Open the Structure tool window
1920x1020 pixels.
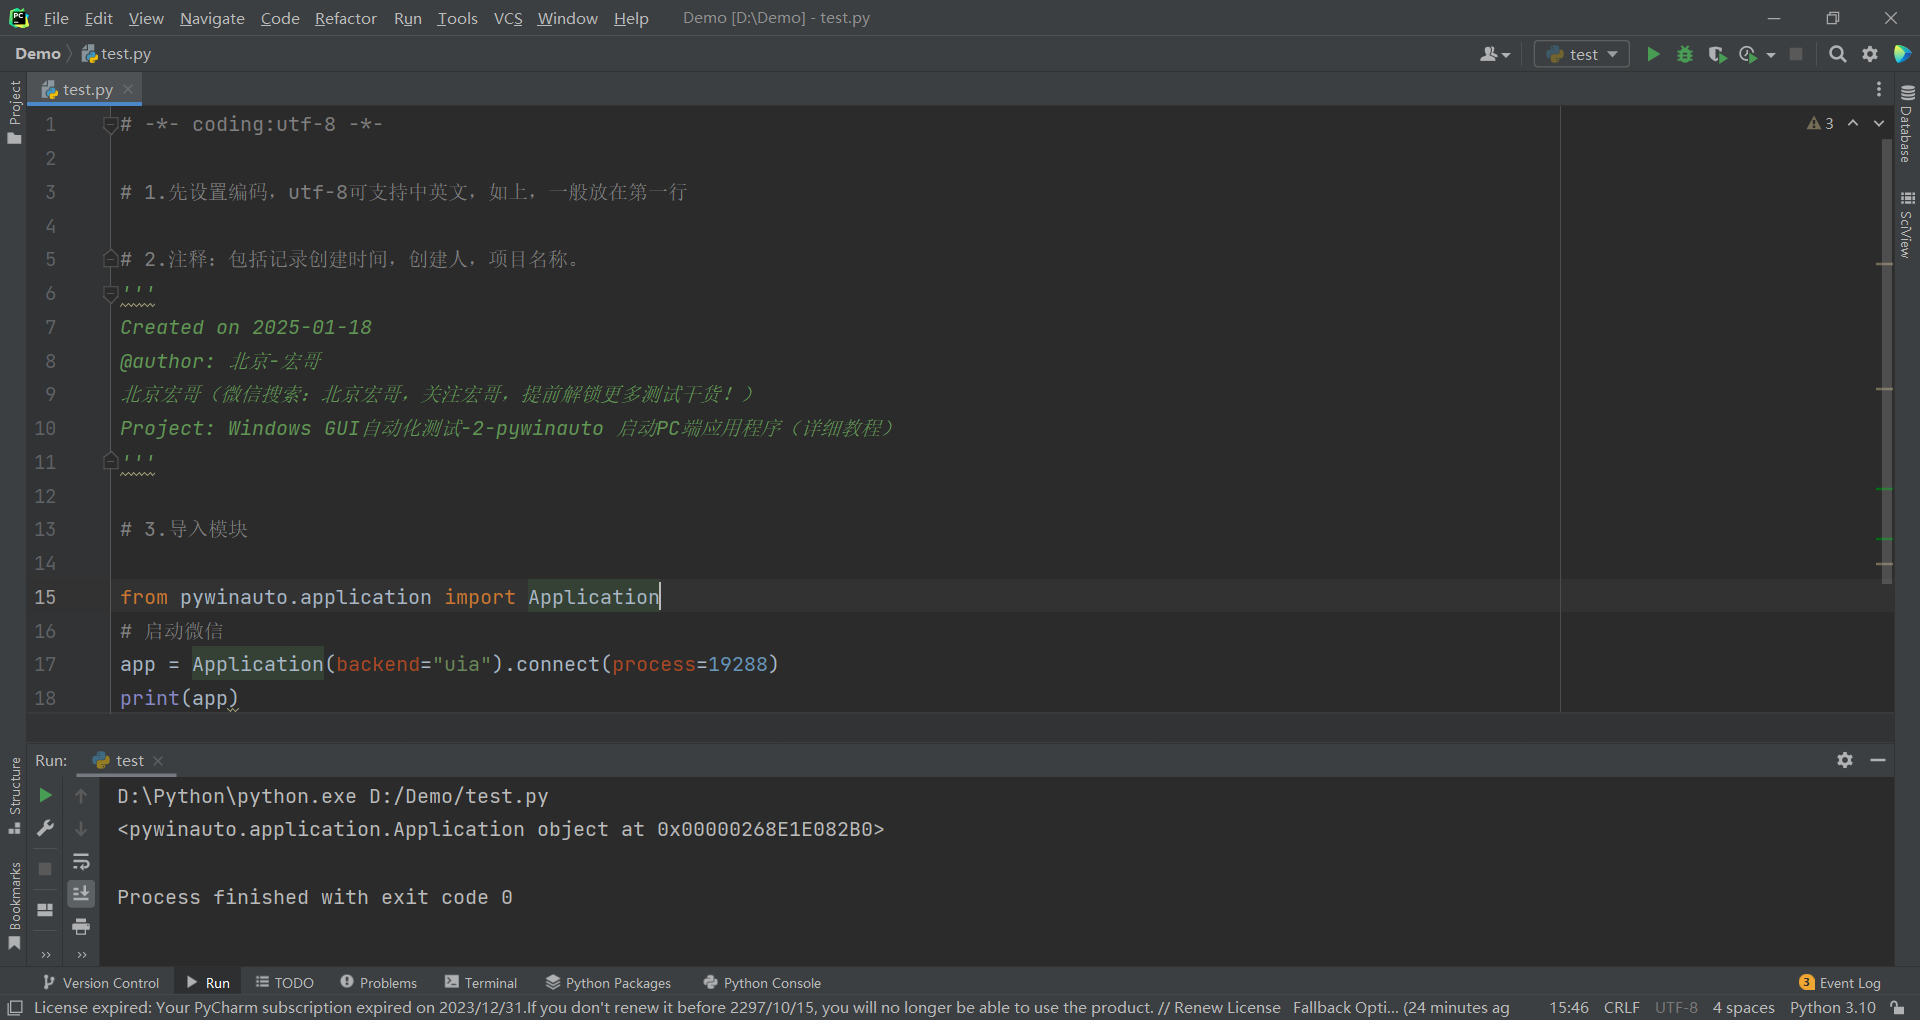[x=14, y=795]
